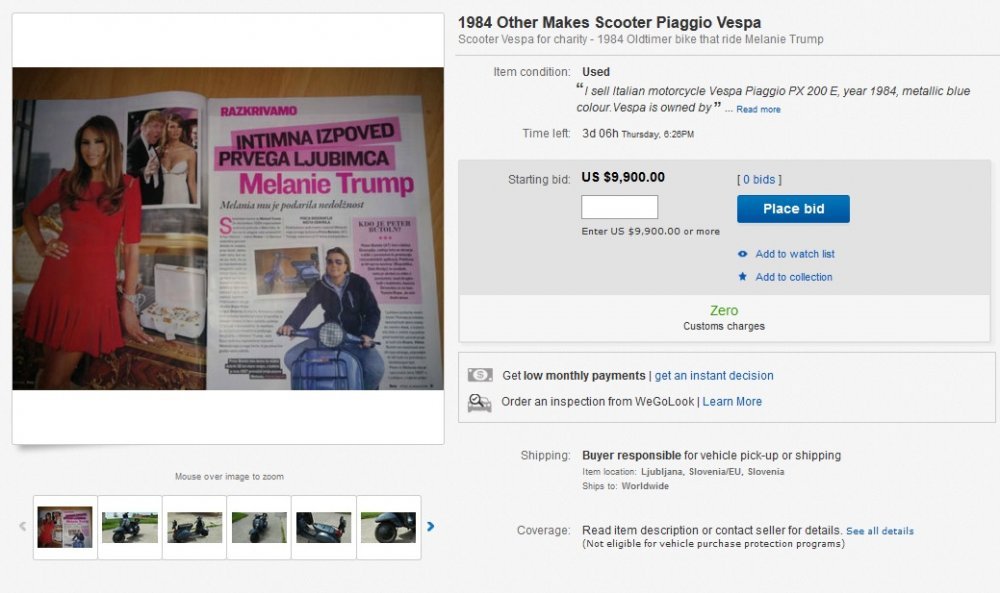Add to collection
This screenshot has height=593, width=1000.
point(794,277)
